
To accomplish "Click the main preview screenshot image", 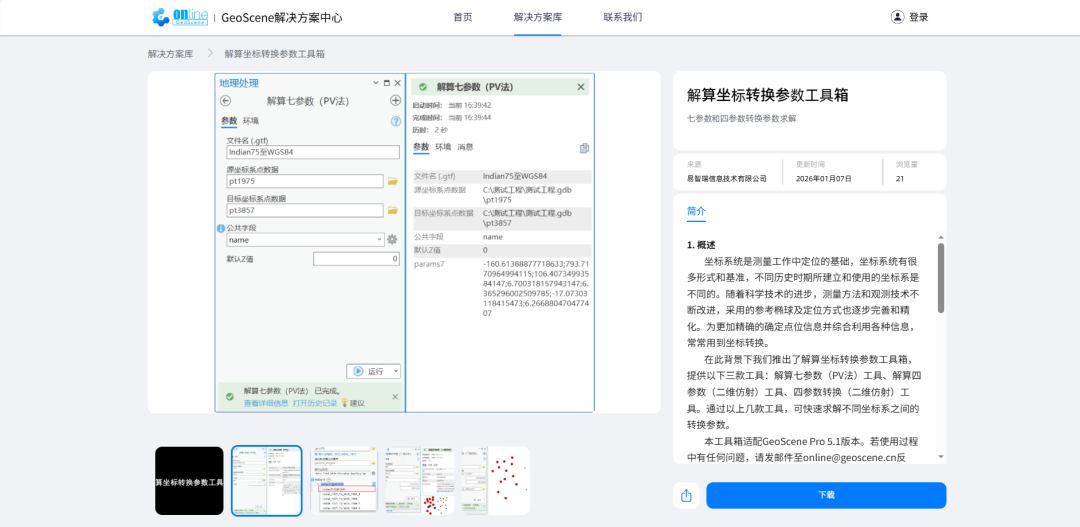I will (x=404, y=242).
